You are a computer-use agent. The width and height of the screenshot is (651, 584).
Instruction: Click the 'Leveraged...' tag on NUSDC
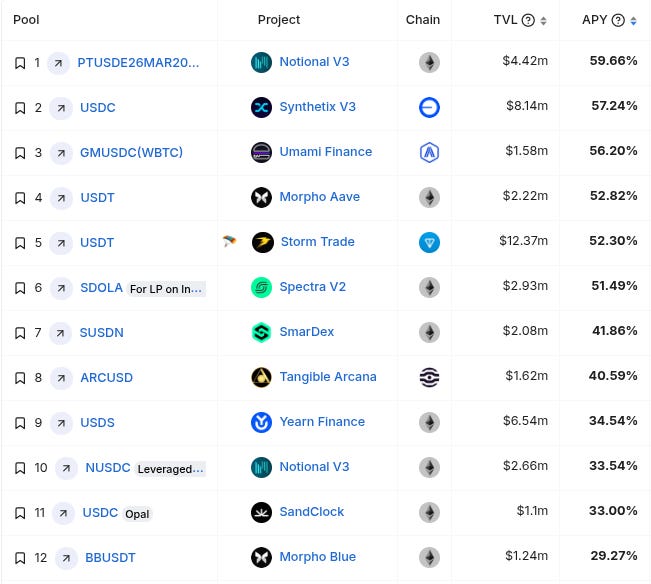click(x=170, y=469)
